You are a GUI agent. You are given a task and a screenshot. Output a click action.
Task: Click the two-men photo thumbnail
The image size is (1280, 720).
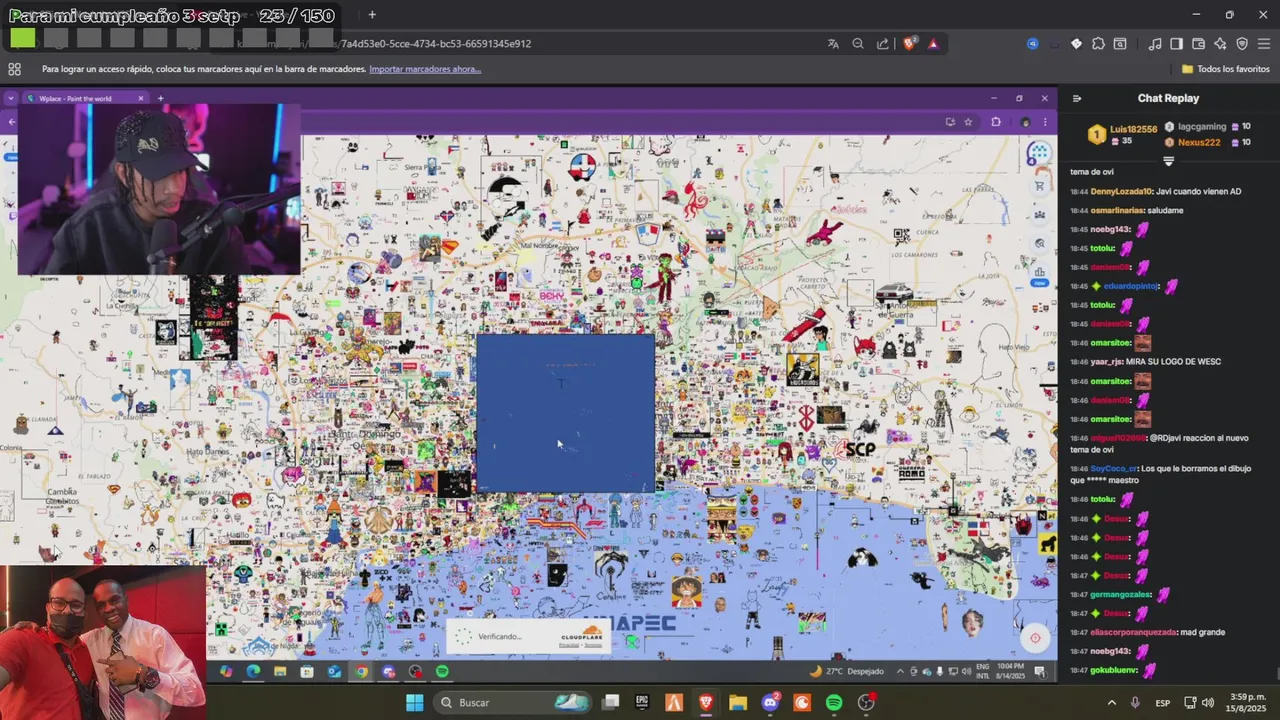coord(103,643)
